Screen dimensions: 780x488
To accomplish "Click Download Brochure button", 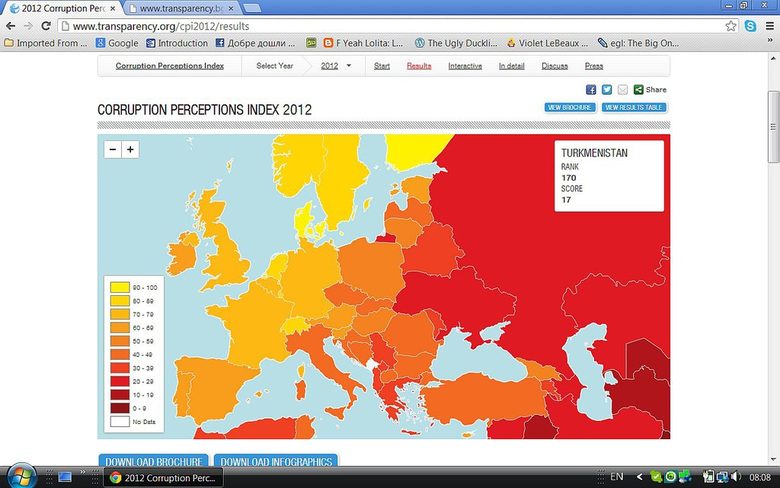I will tap(154, 461).
